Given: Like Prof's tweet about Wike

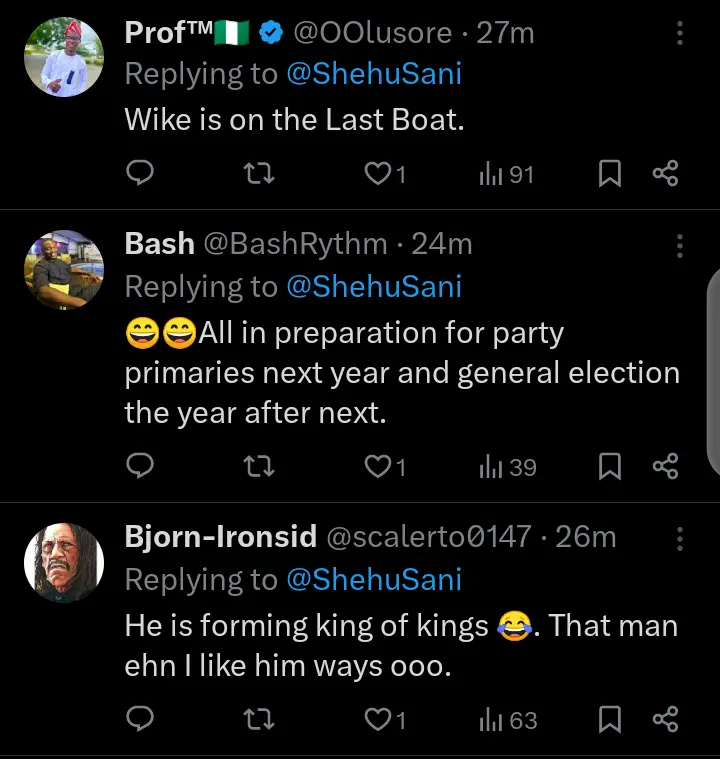Looking at the screenshot, I should click(x=377, y=175).
